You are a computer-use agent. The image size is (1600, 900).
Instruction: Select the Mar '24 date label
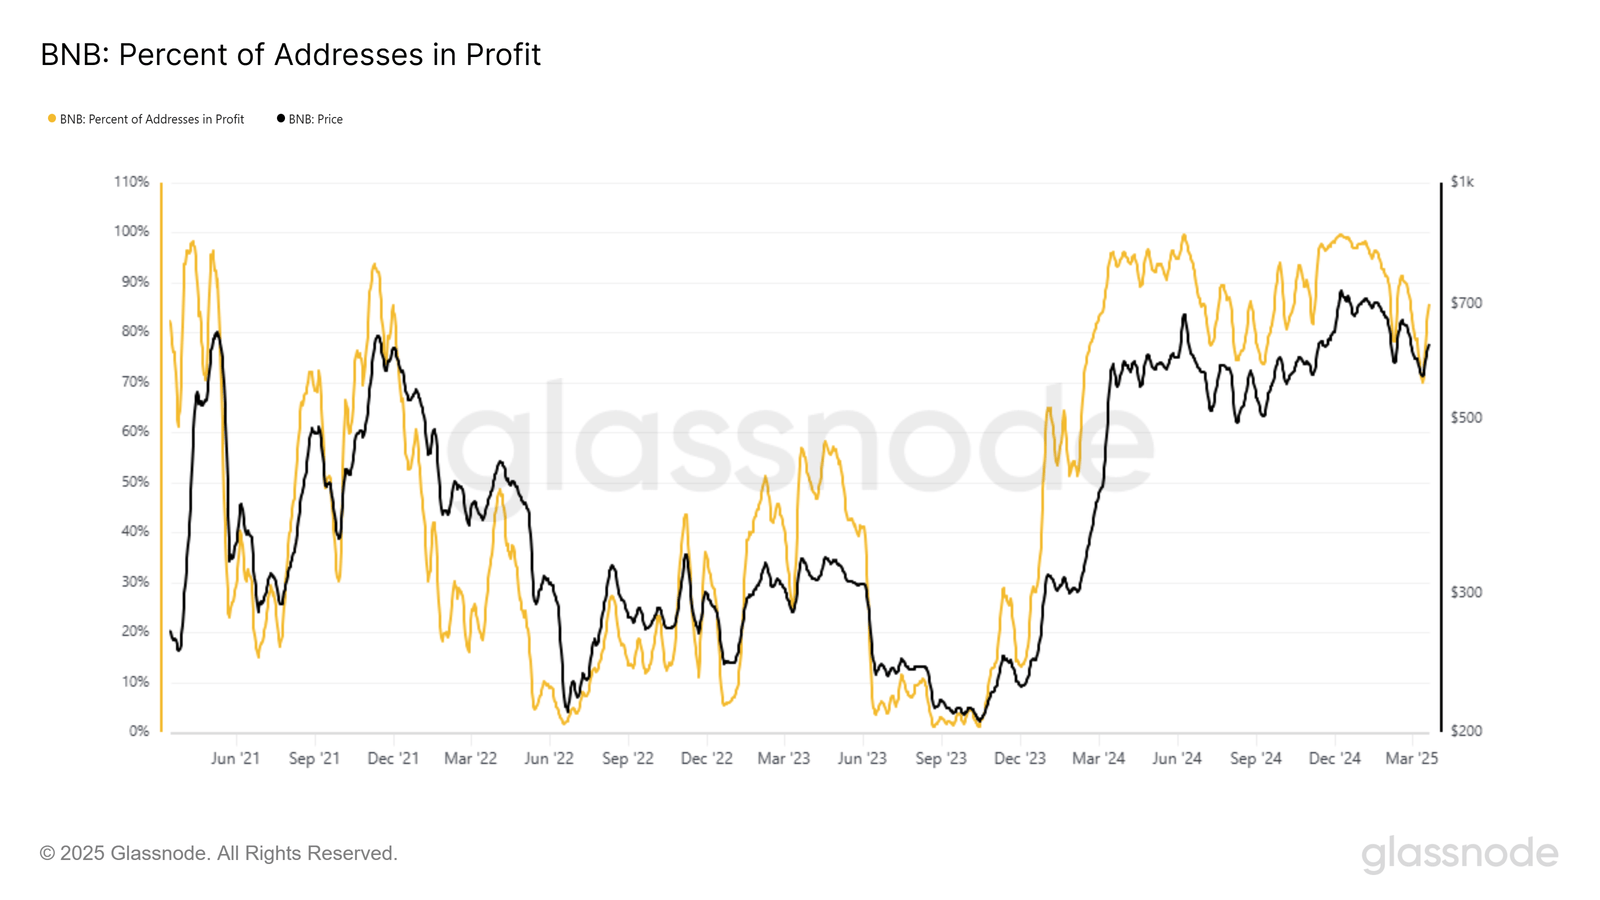click(1098, 758)
